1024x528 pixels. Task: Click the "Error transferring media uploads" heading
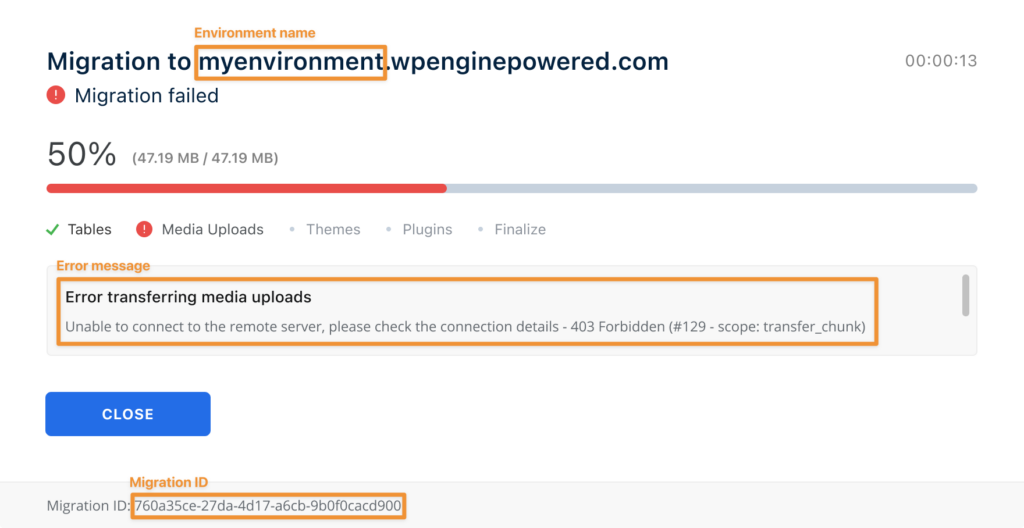click(188, 297)
